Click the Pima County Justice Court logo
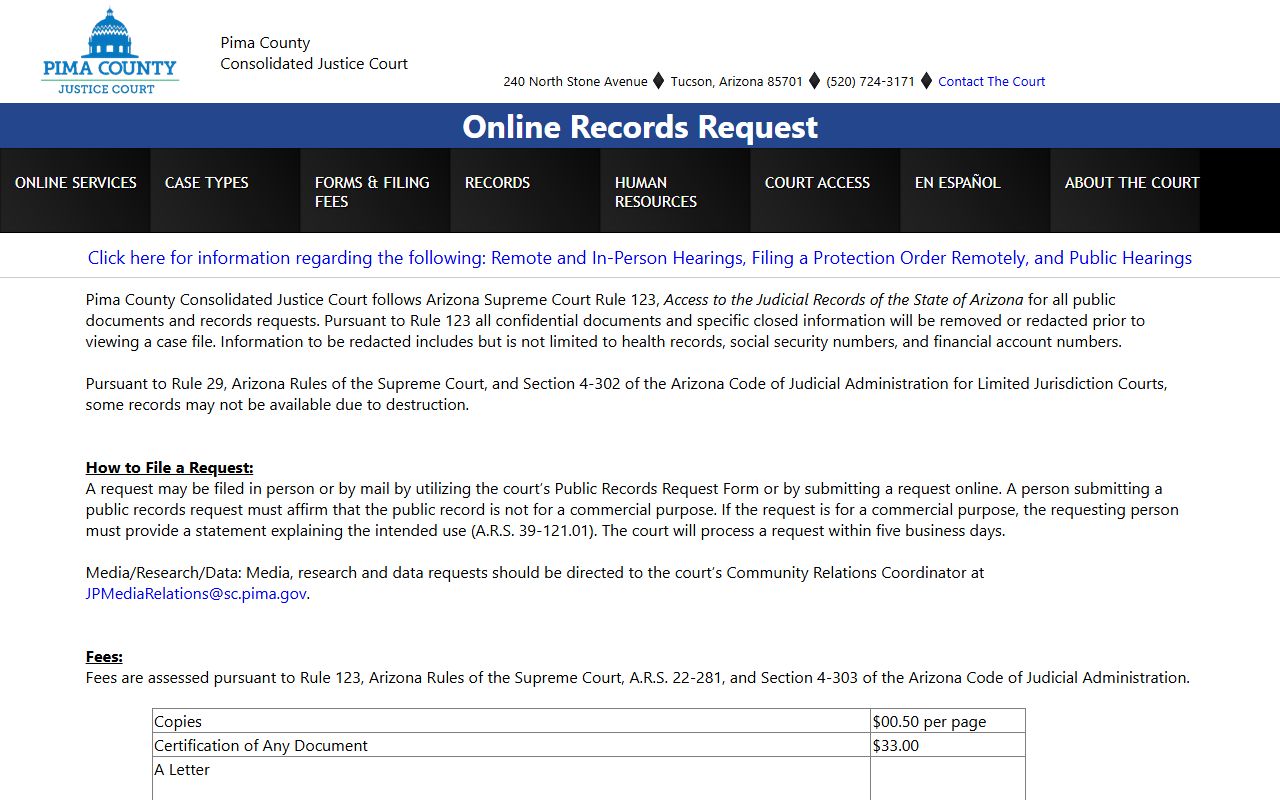Screen dimensions: 1280x800 (110, 51)
